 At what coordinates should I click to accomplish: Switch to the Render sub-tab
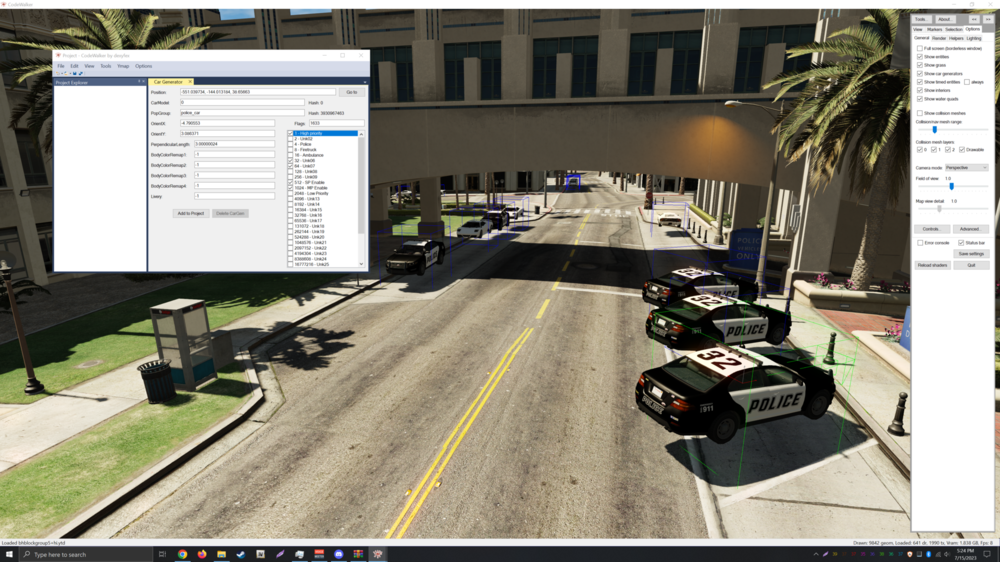pyautogui.click(x=939, y=38)
